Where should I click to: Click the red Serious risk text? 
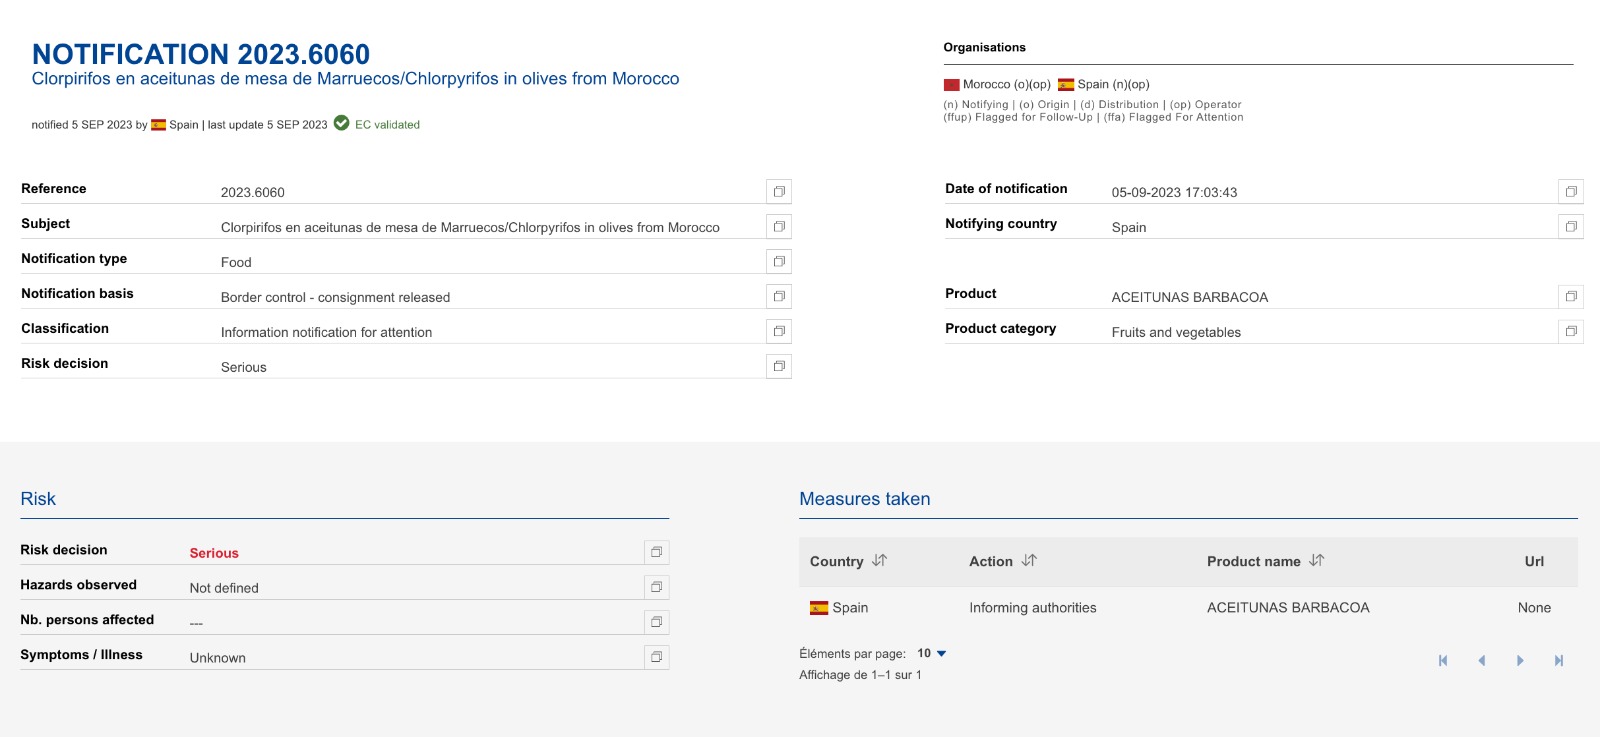(214, 553)
